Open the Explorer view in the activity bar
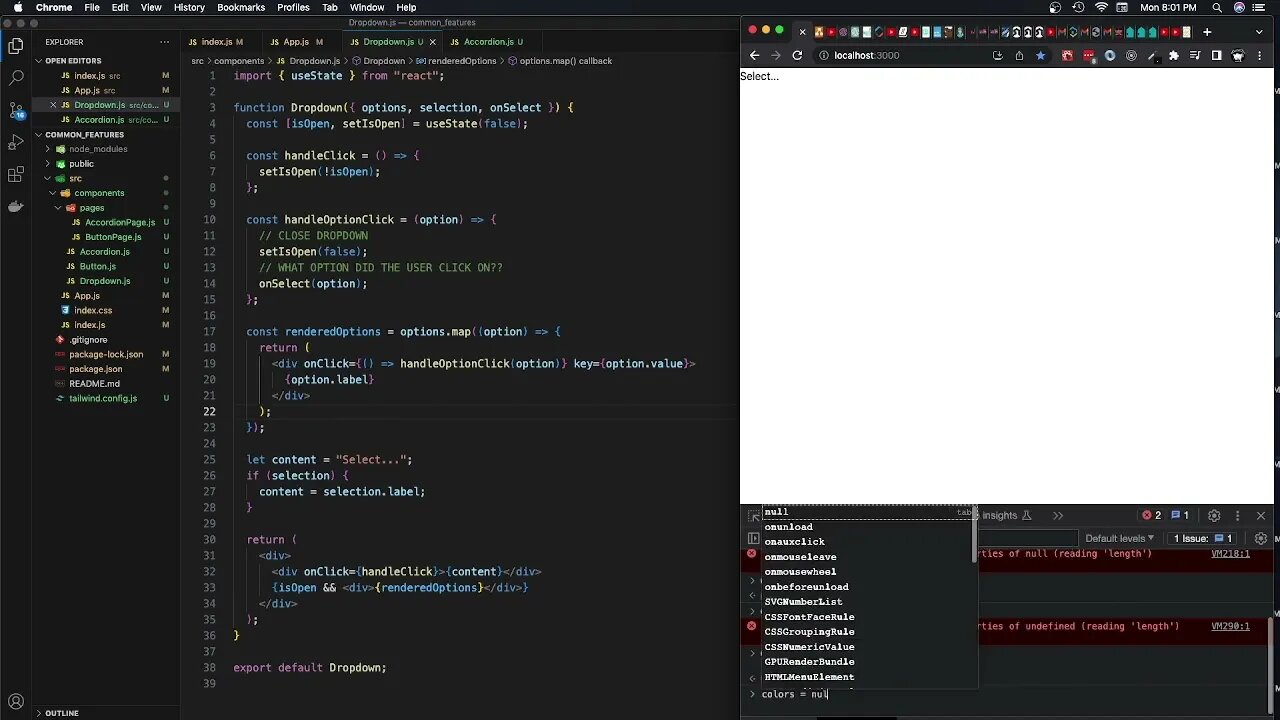This screenshot has height=720, width=1280. pos(15,45)
